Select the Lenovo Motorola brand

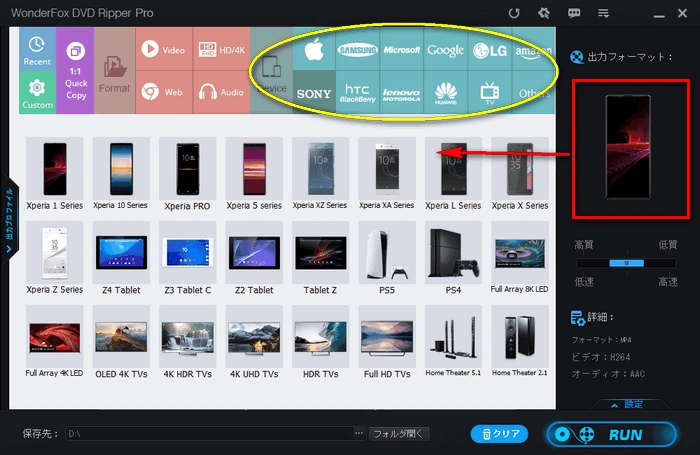pyautogui.click(x=401, y=92)
